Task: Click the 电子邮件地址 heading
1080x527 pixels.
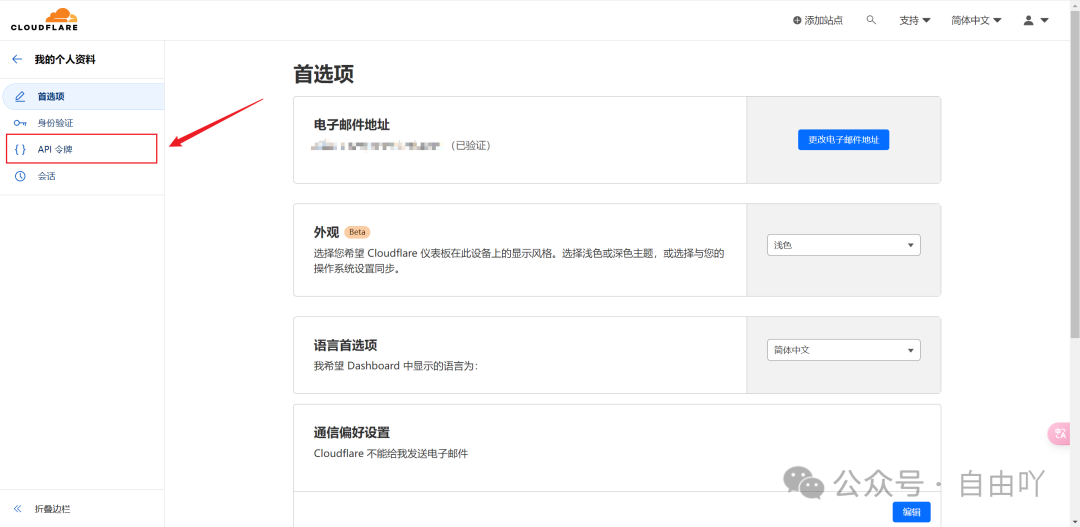Action: (352, 125)
